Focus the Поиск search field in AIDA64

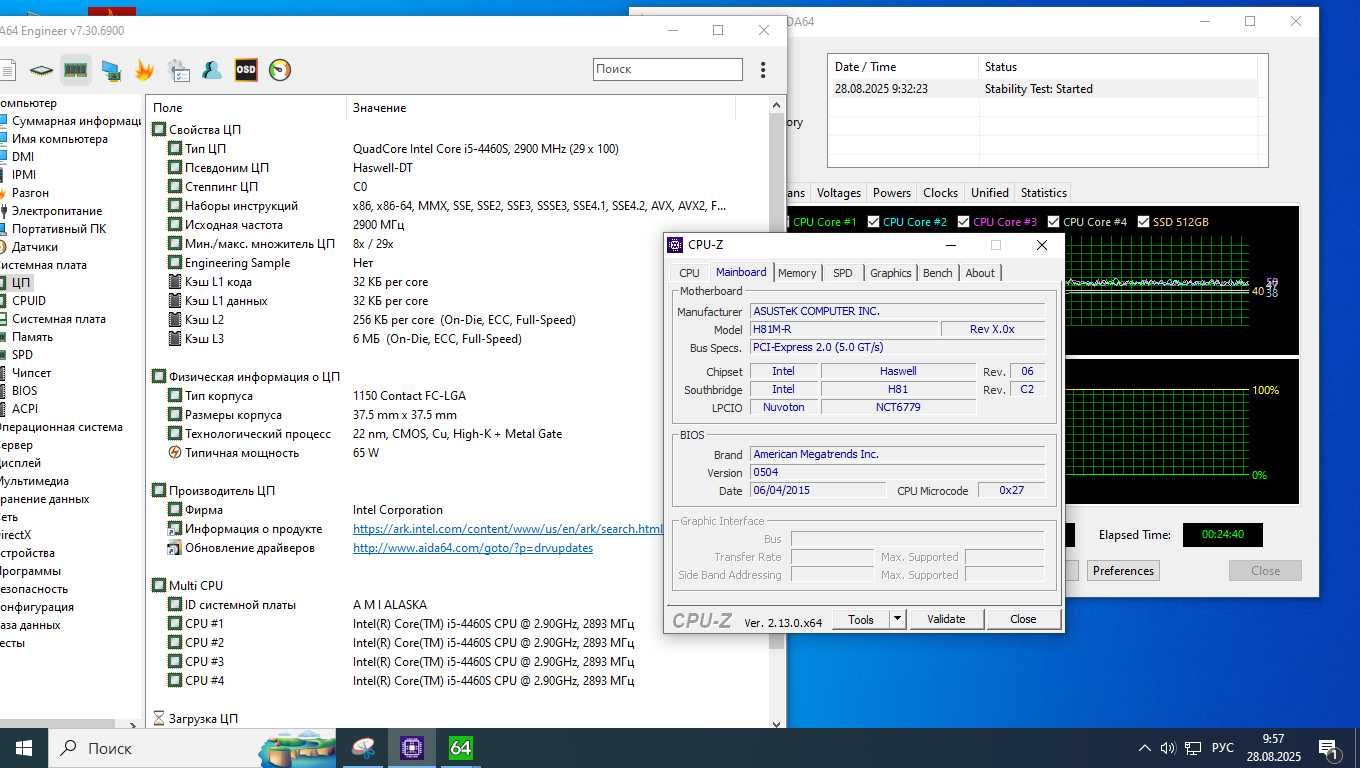[x=667, y=69]
